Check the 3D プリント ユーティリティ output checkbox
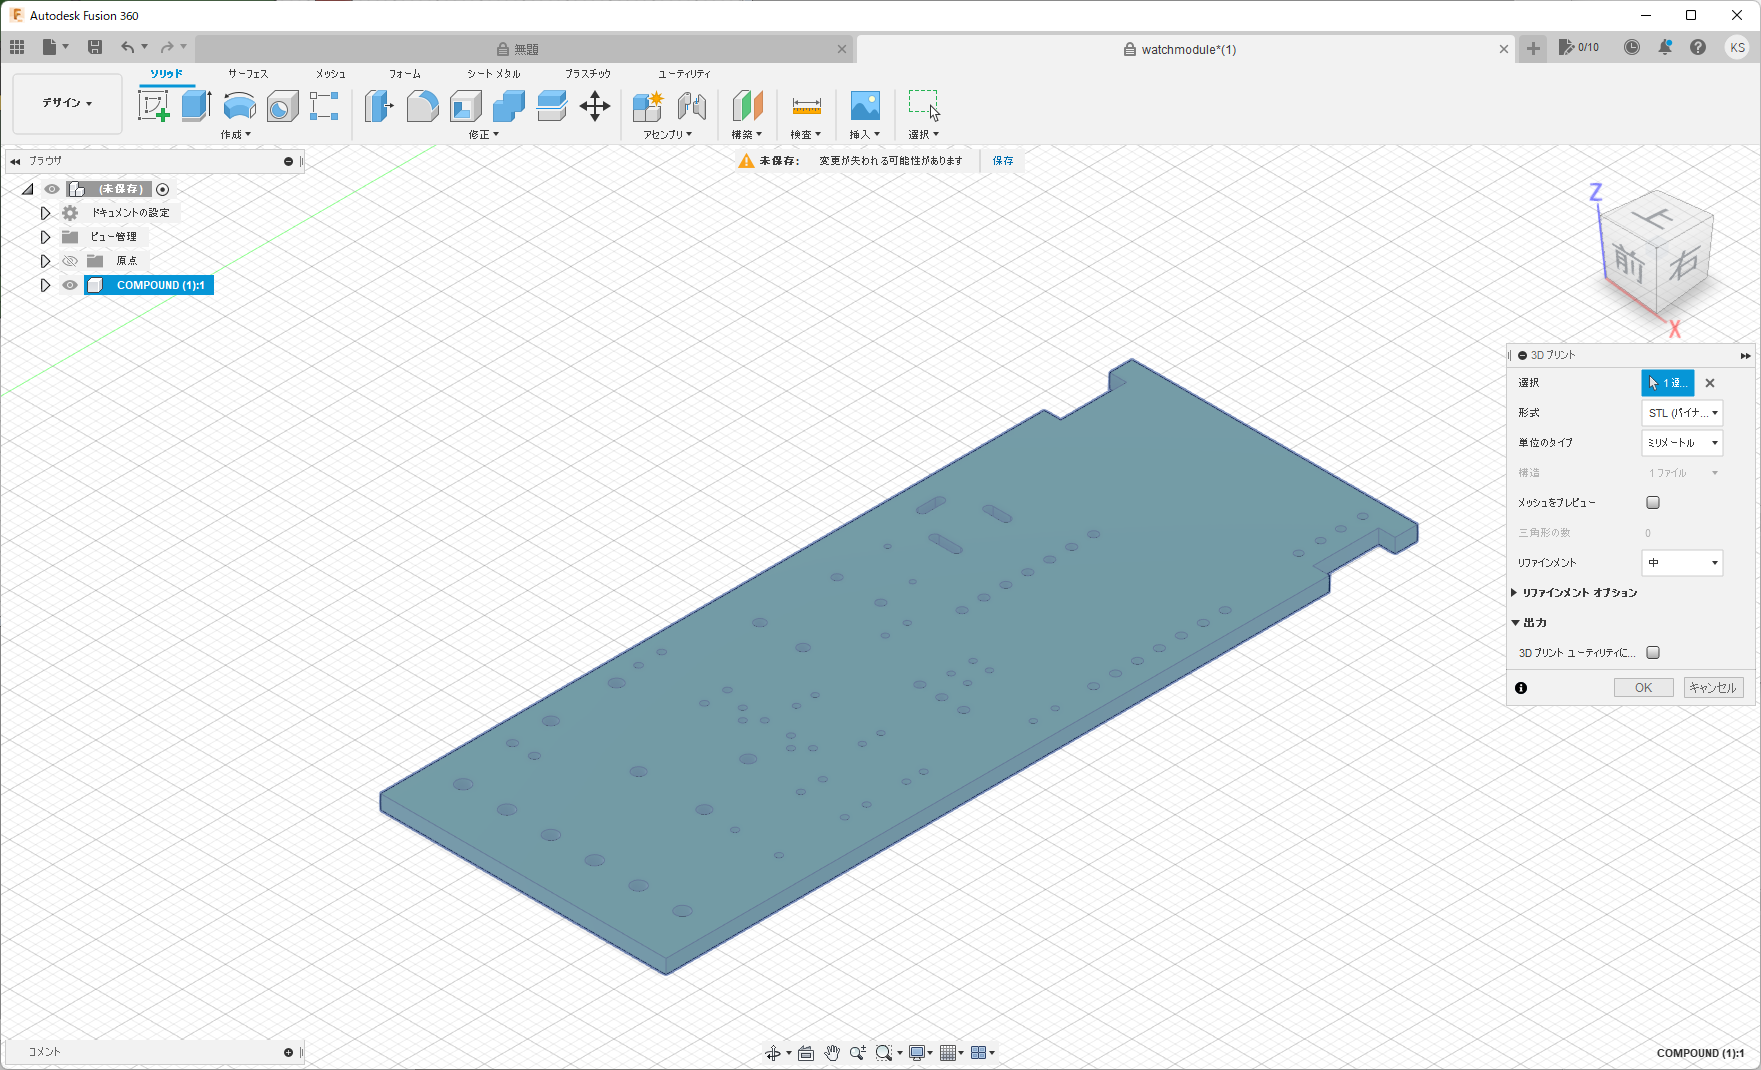This screenshot has width=1761, height=1070. [x=1653, y=653]
